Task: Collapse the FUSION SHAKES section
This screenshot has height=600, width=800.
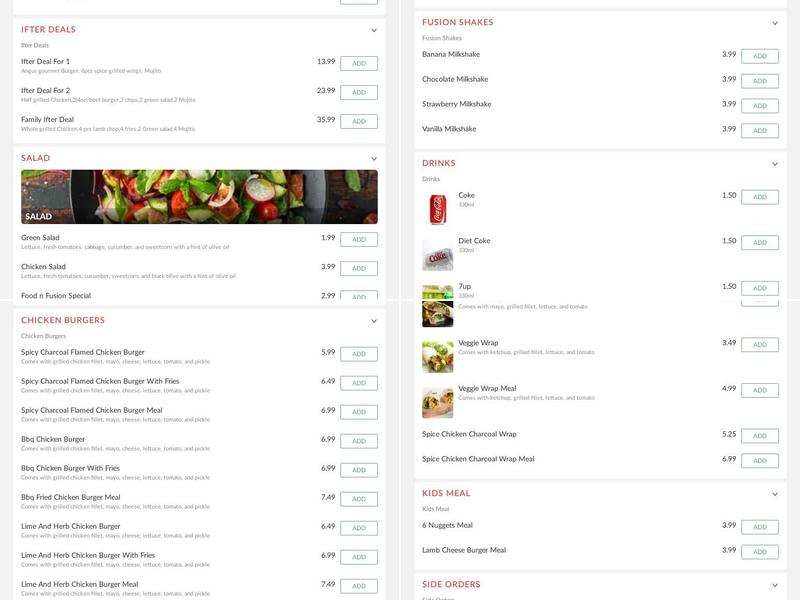Action: 775,21
